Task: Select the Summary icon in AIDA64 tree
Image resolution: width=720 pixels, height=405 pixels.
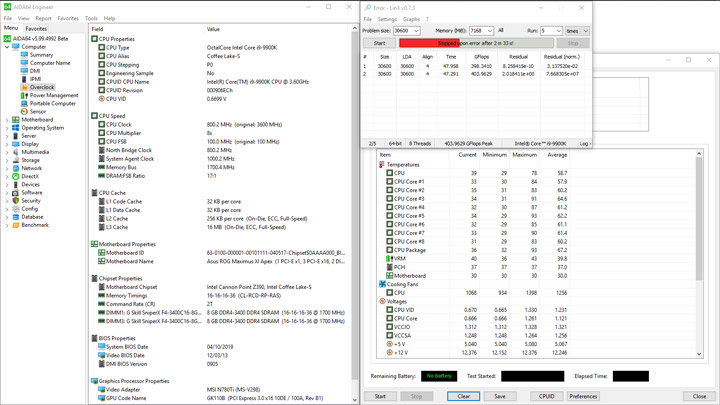Action: pyautogui.click(x=24, y=55)
